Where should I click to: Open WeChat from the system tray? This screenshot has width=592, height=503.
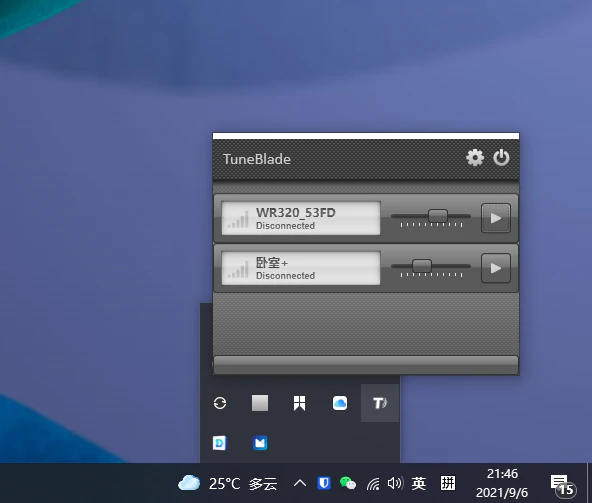(x=348, y=483)
